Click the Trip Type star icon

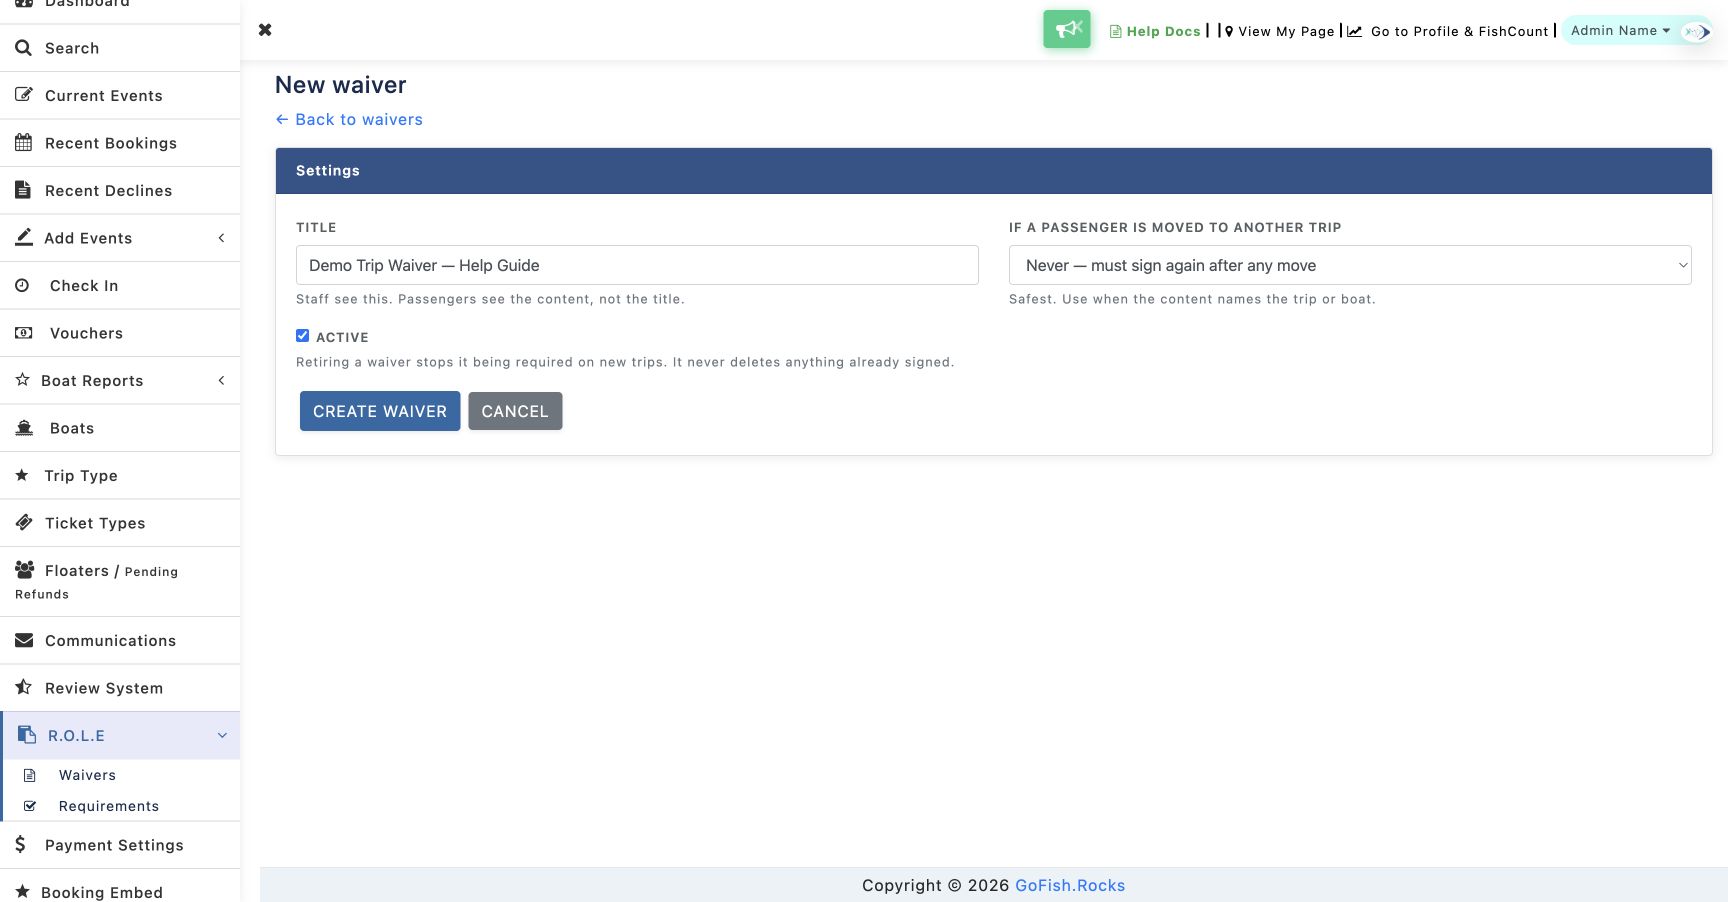coord(22,475)
